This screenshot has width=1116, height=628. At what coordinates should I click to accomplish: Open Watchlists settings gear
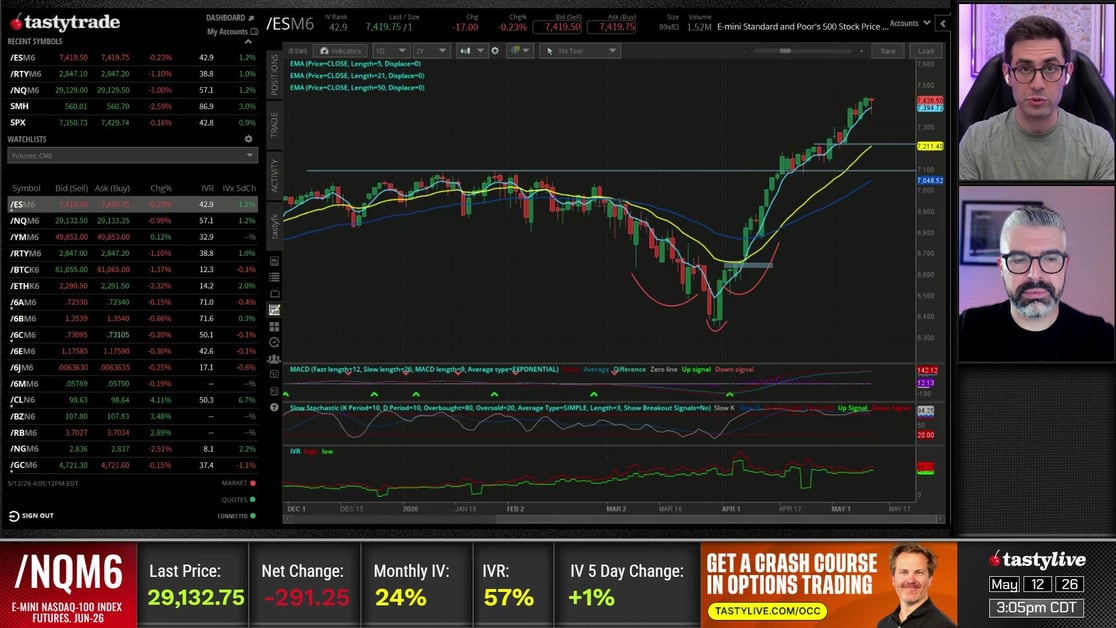click(x=248, y=139)
